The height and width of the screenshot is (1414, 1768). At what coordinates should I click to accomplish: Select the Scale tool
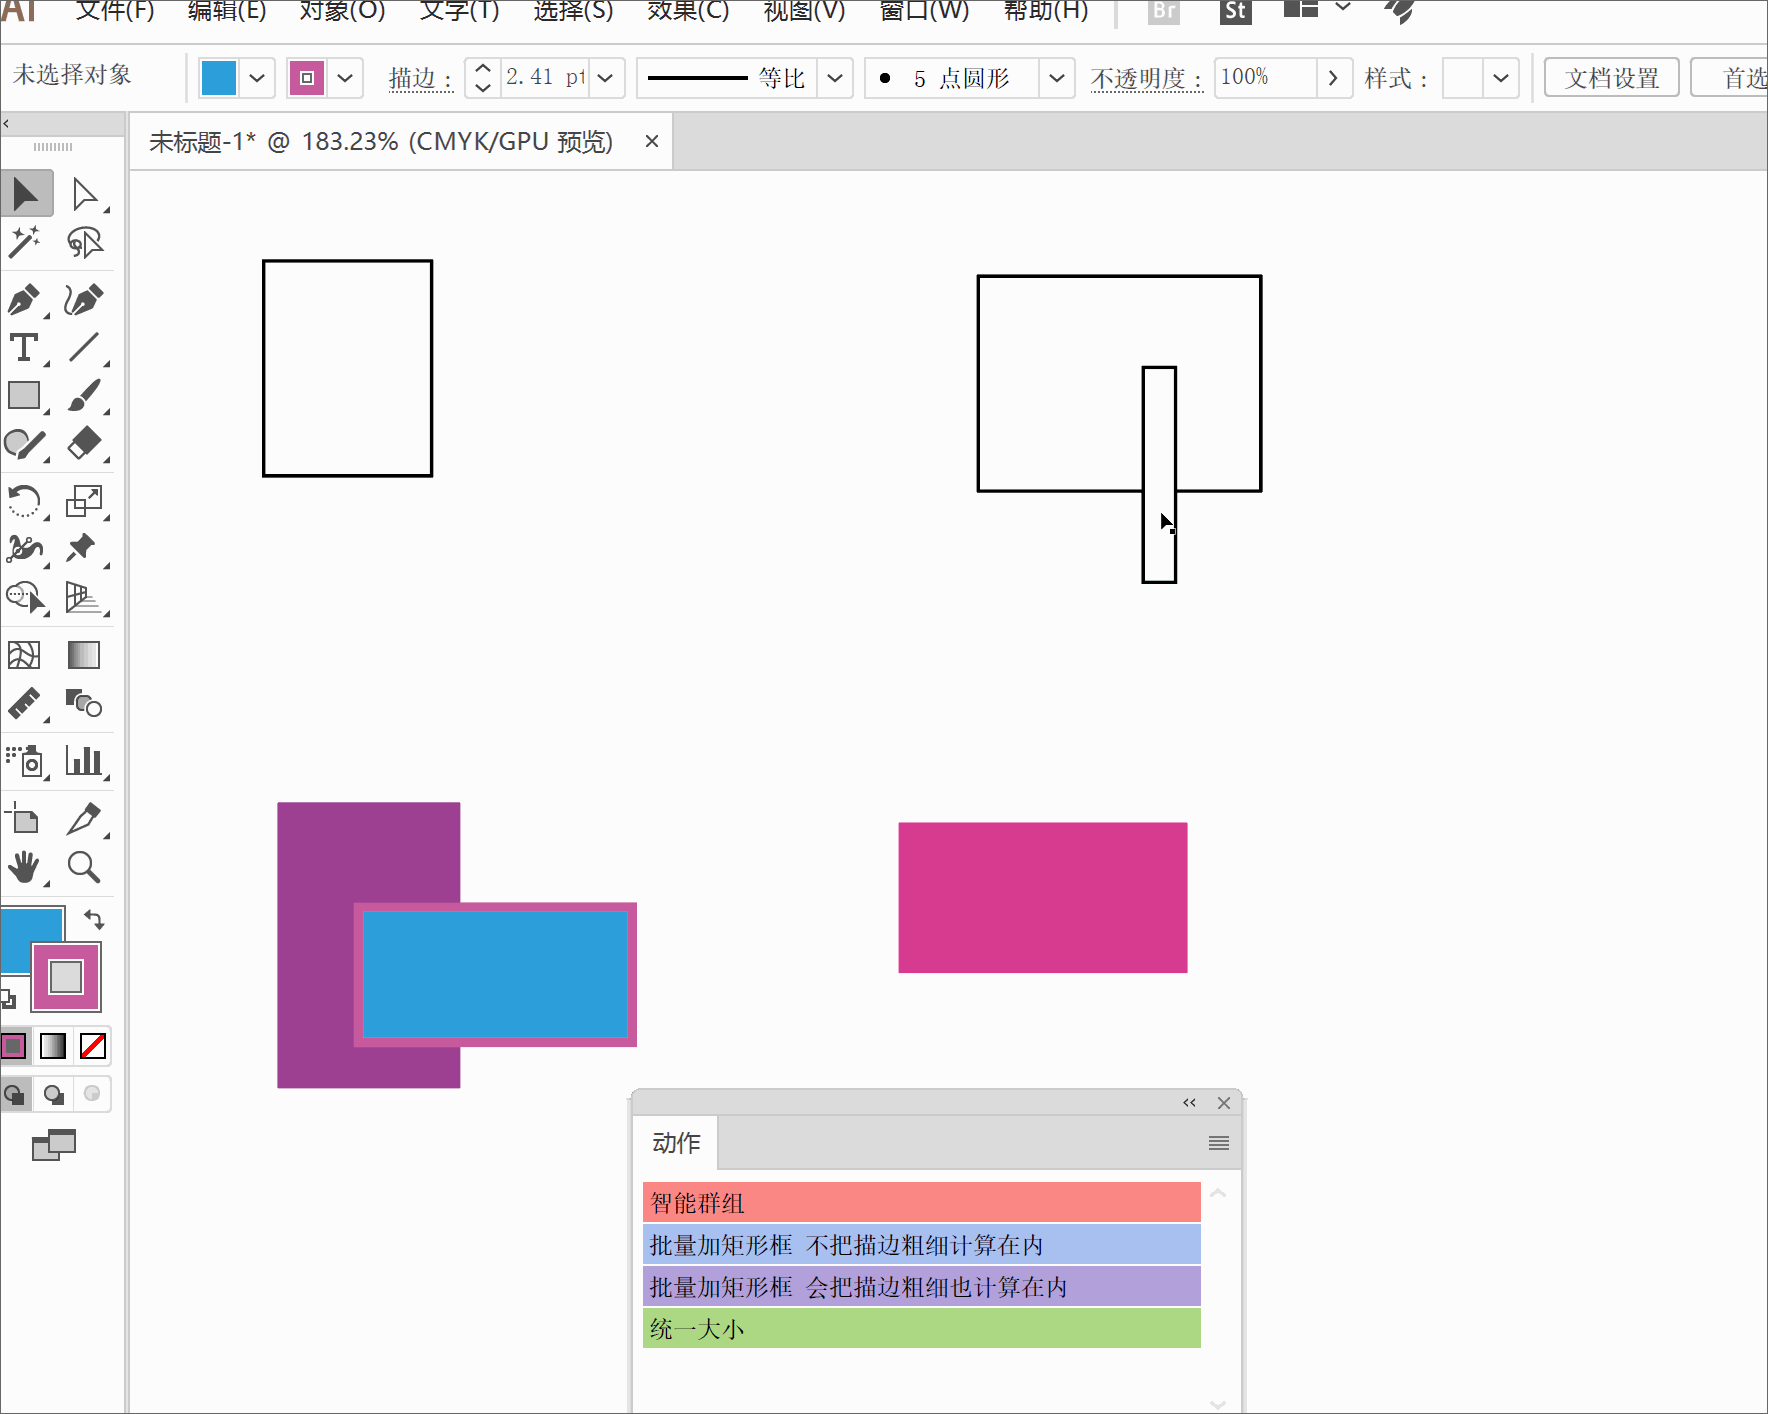84,500
